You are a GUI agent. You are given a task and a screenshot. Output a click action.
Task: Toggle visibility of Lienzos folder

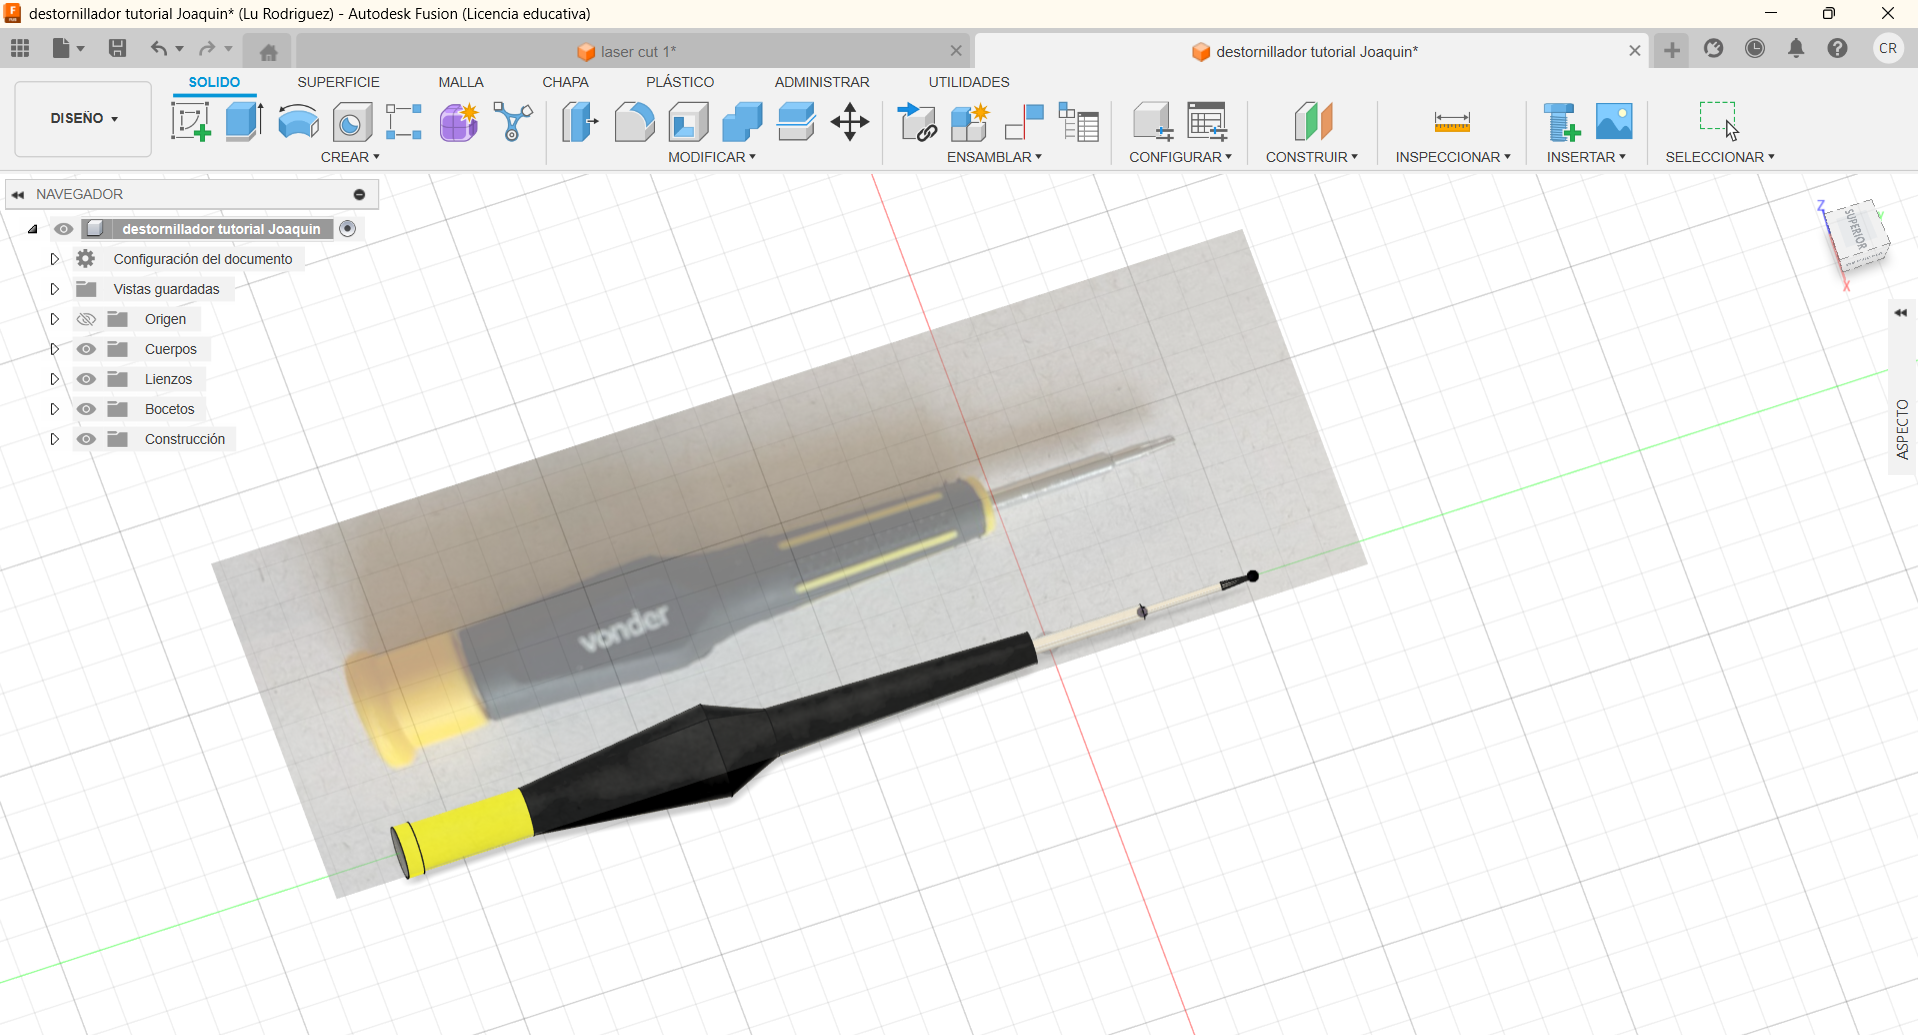click(87, 379)
